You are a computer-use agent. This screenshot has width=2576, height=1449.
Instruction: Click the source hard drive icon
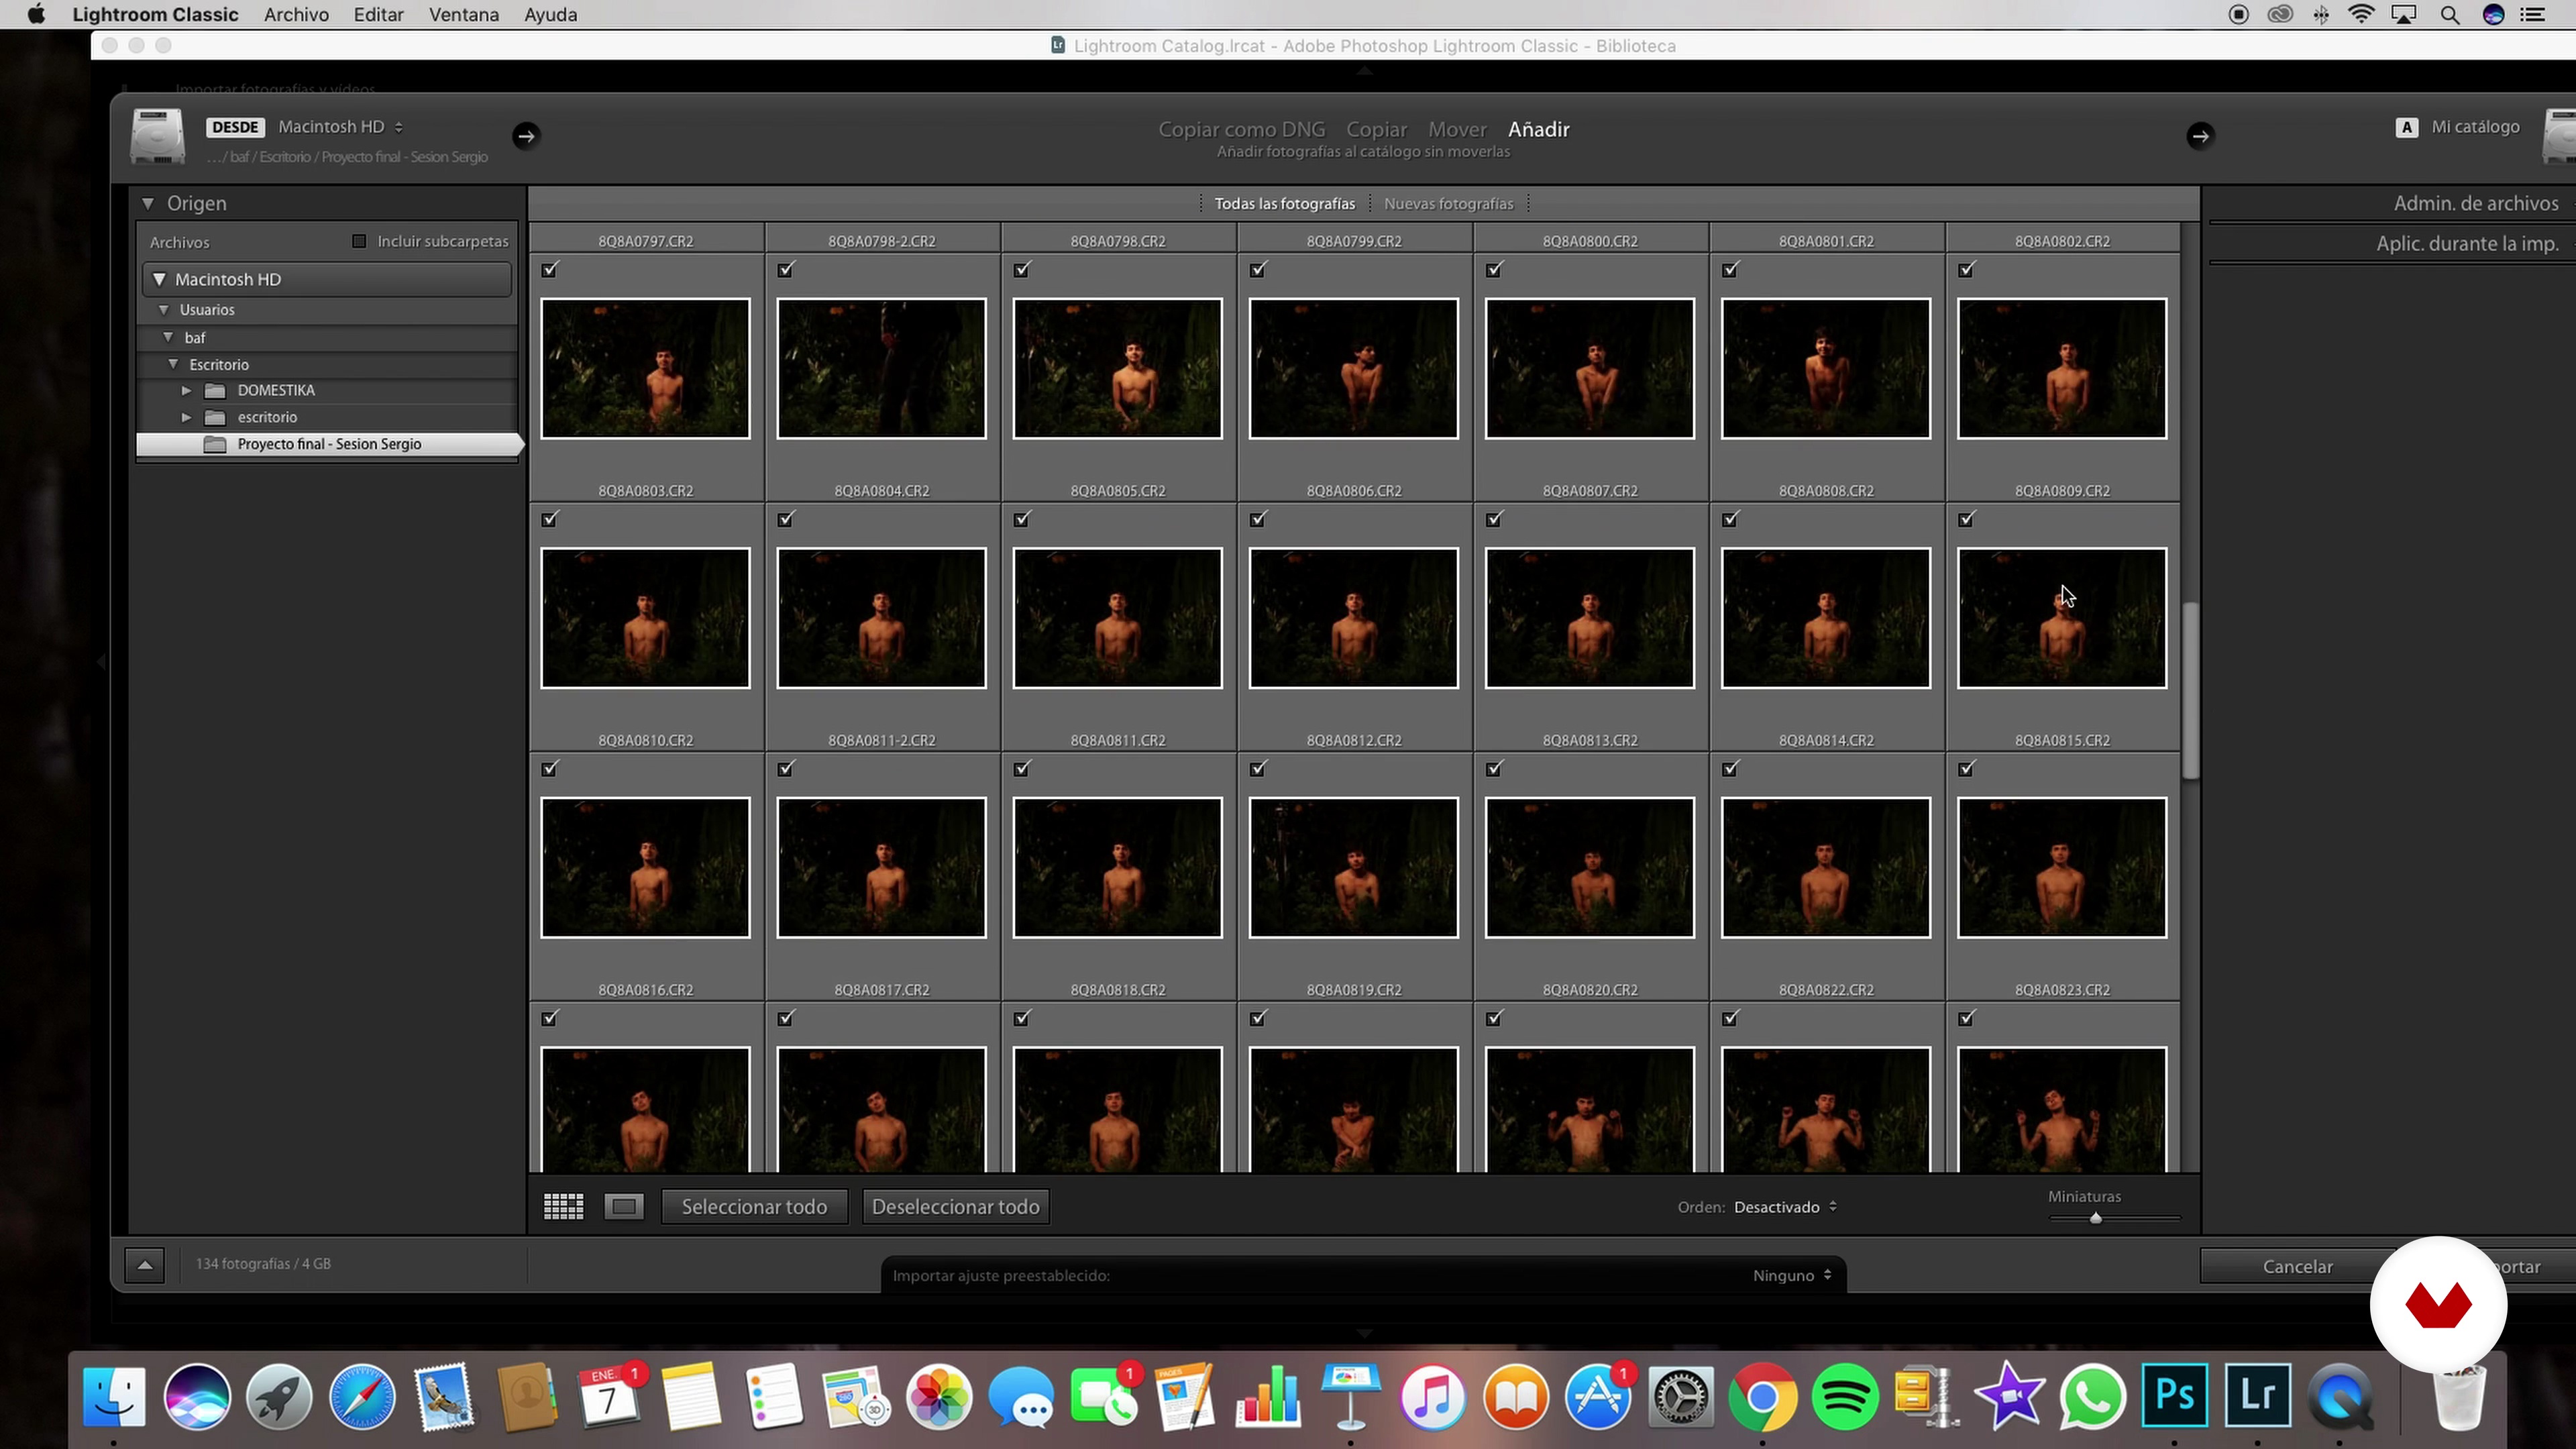[x=157, y=137]
